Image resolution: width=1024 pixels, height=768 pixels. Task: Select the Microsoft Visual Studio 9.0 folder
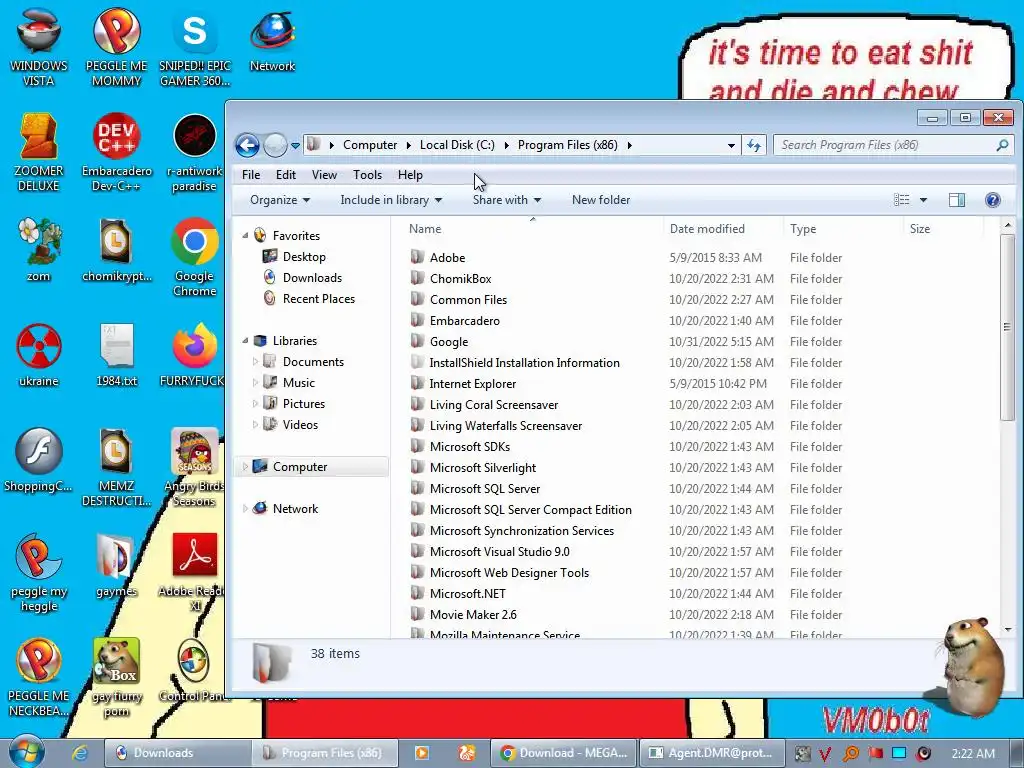tap(500, 552)
